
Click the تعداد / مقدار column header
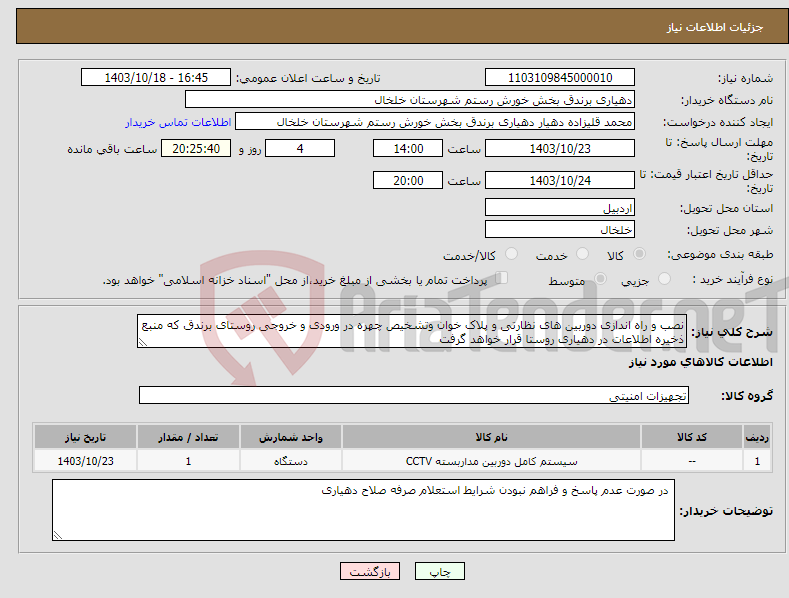[x=188, y=437]
